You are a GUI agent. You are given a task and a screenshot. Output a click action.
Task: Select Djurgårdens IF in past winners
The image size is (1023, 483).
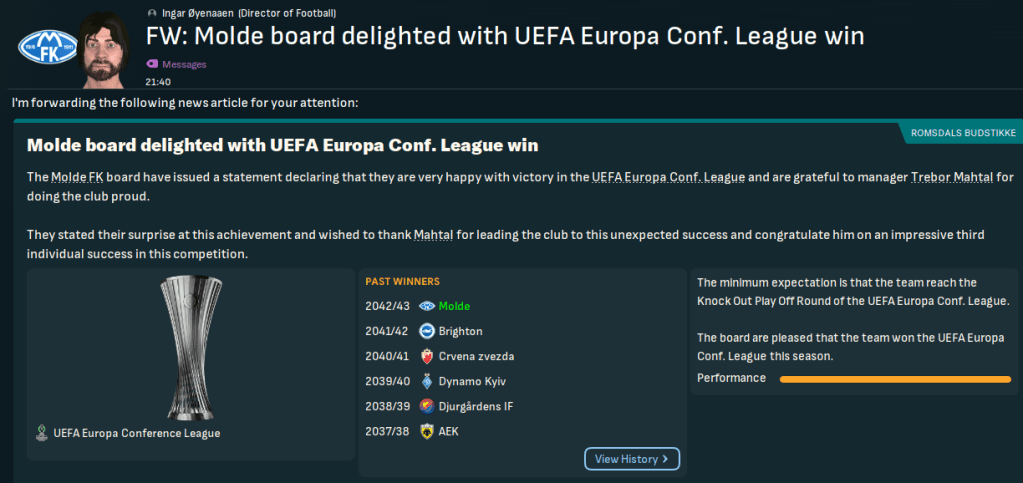pos(479,406)
